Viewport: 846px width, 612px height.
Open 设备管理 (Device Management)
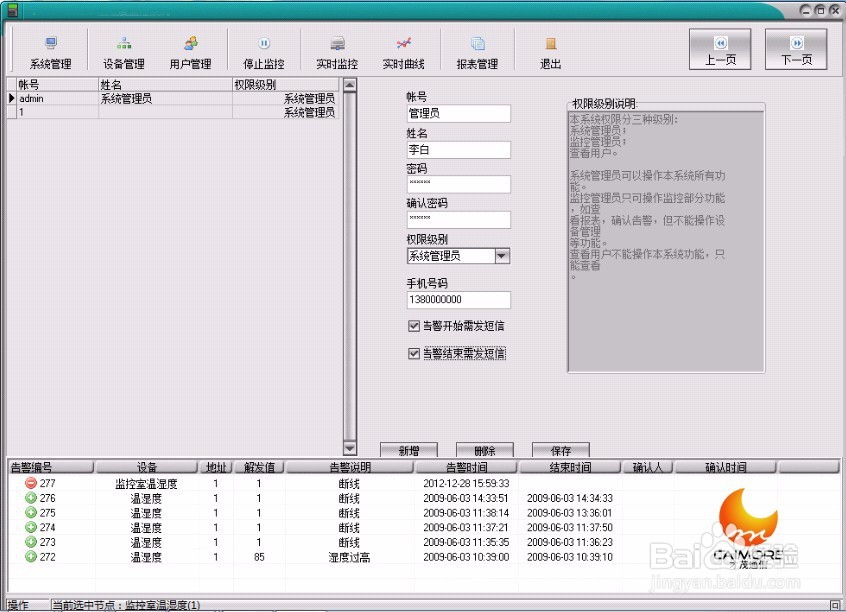click(124, 50)
